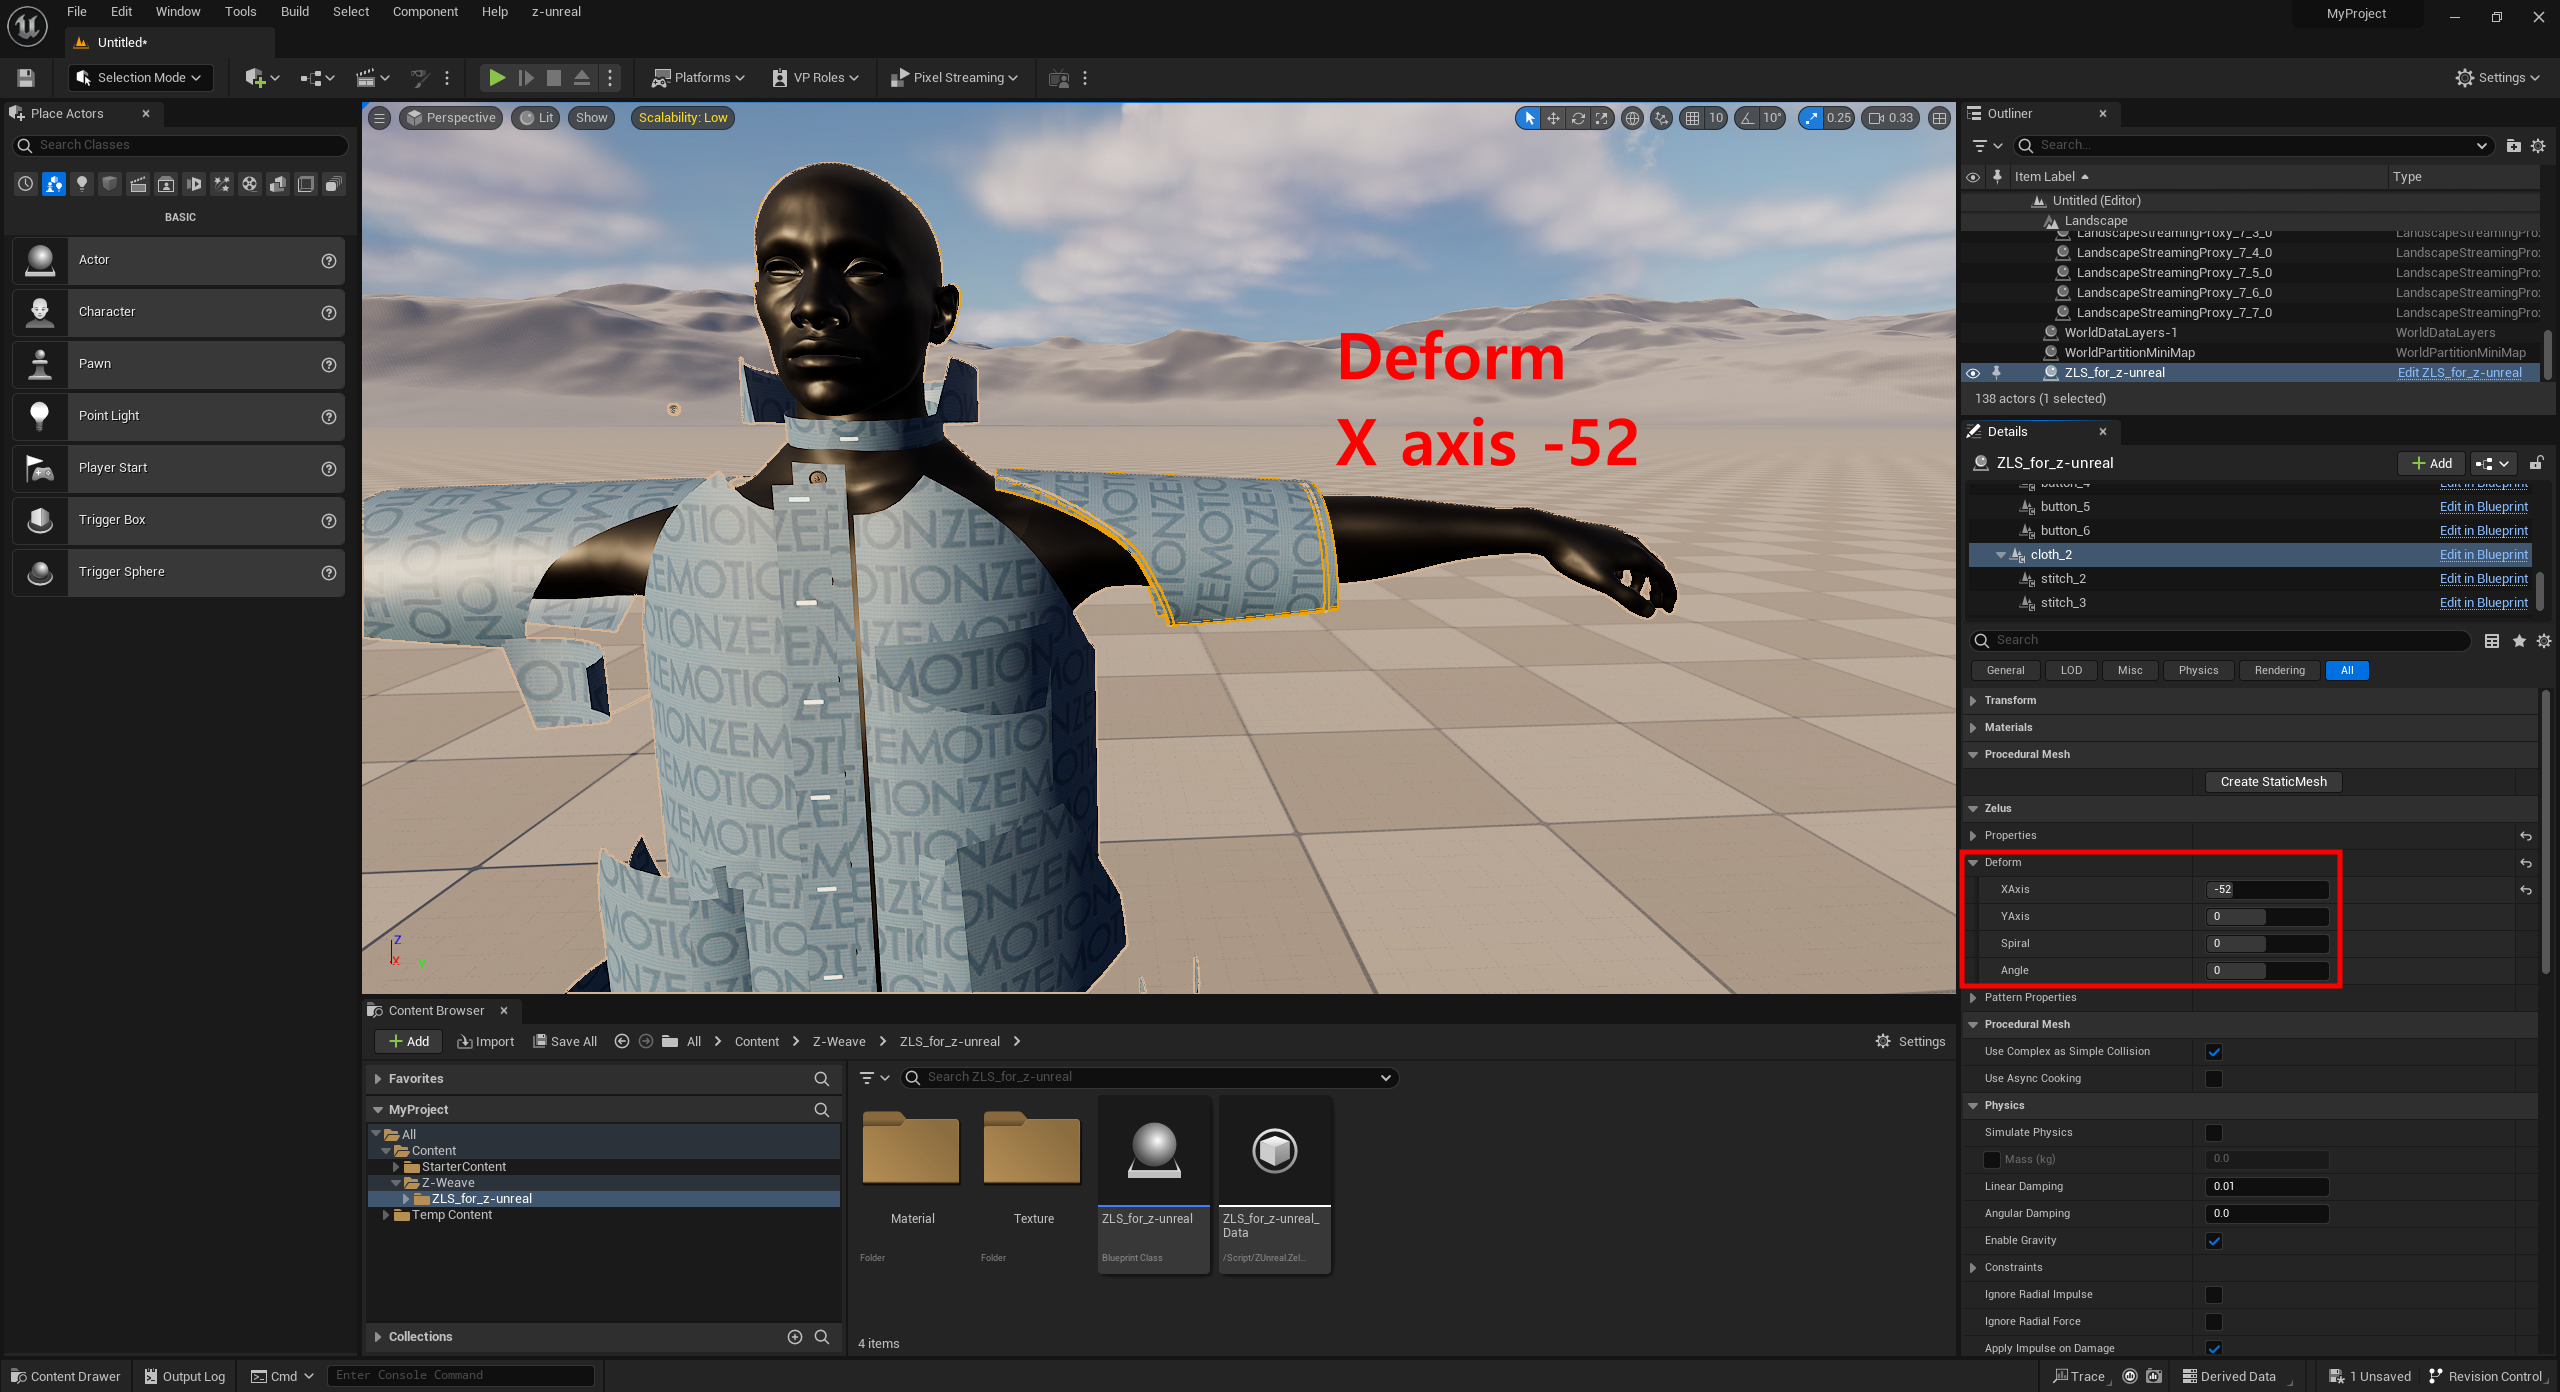Select the Volumes category icon in Place Actors

pos(306,184)
